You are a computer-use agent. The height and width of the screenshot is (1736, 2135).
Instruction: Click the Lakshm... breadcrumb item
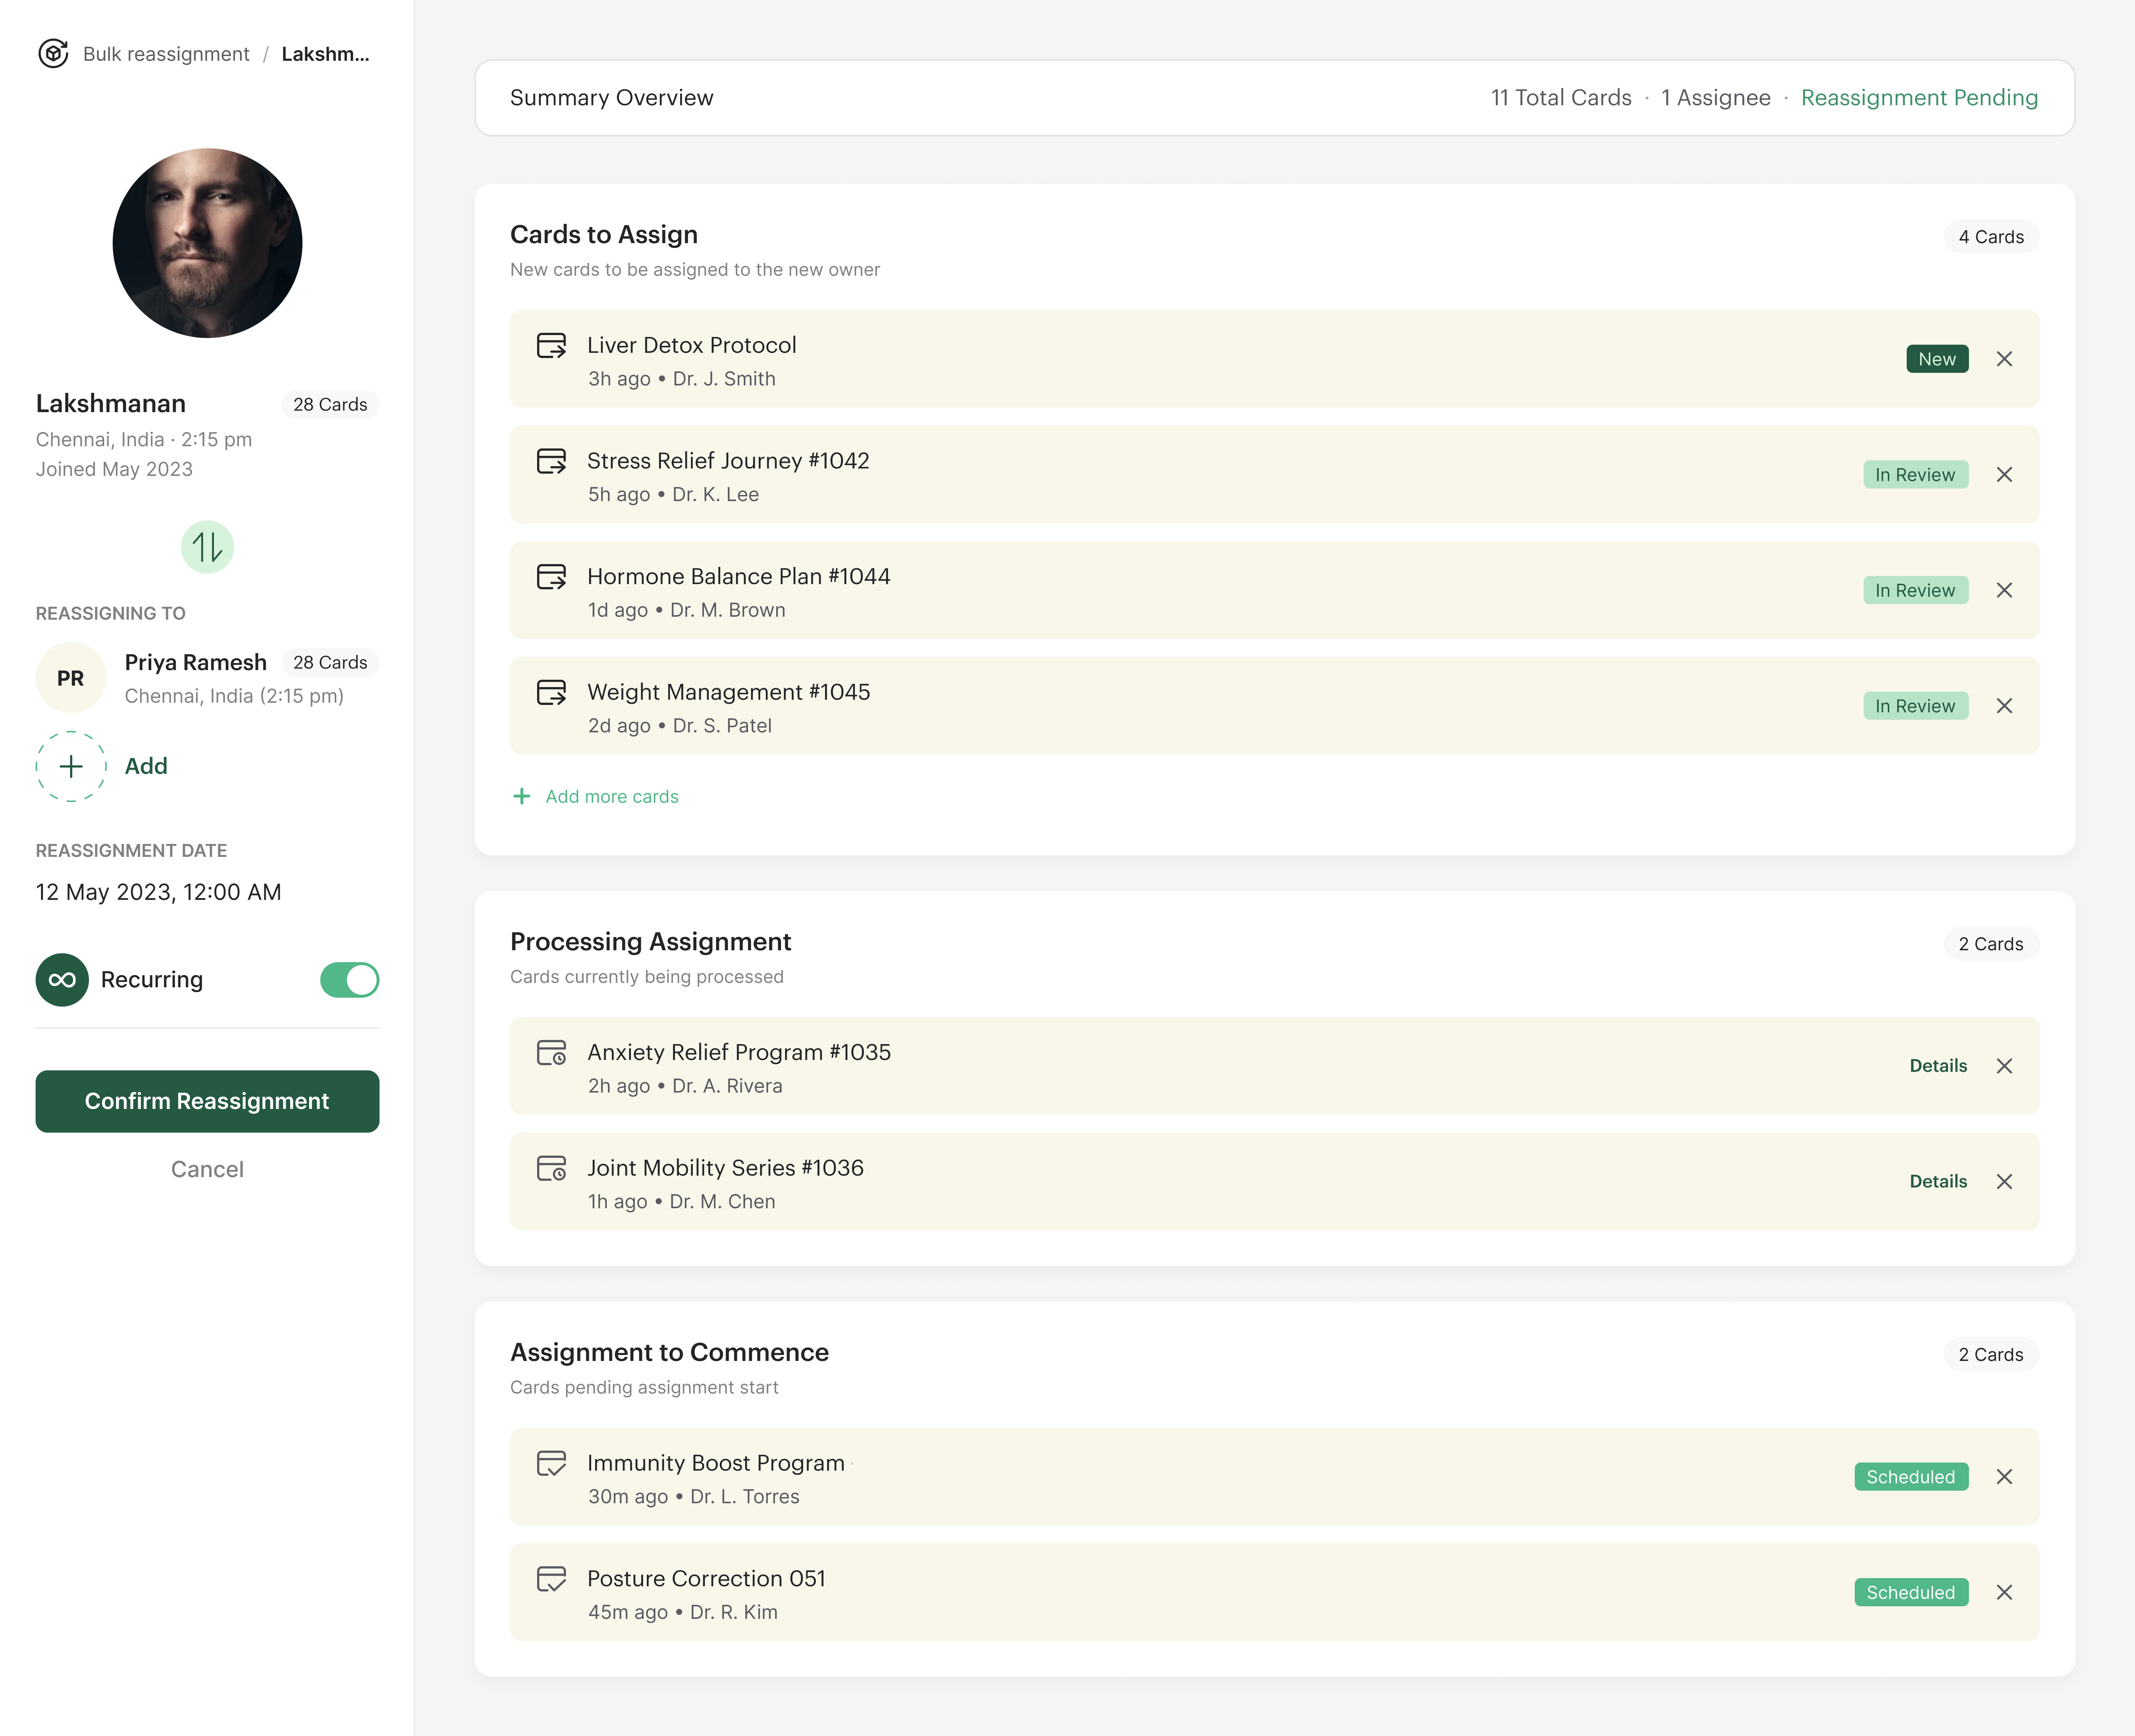point(325,54)
